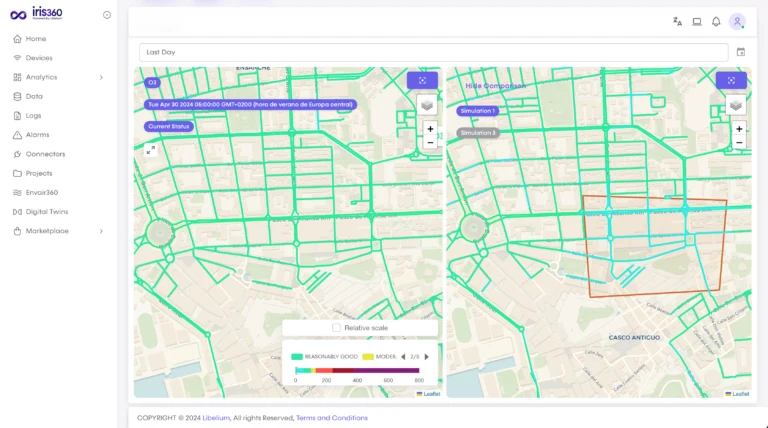The width and height of the screenshot is (768, 428).
Task: Click the Connectors plug icon
Action: [17, 154]
